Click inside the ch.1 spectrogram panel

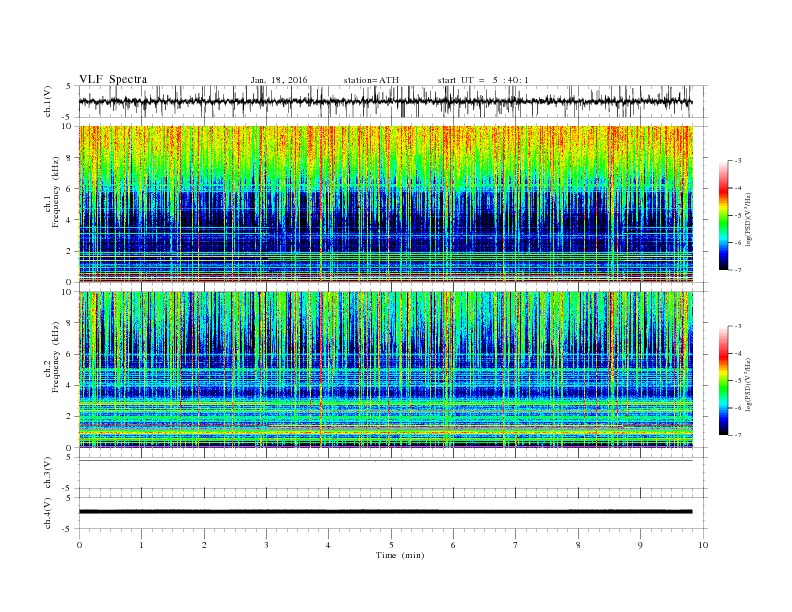tap(386, 203)
